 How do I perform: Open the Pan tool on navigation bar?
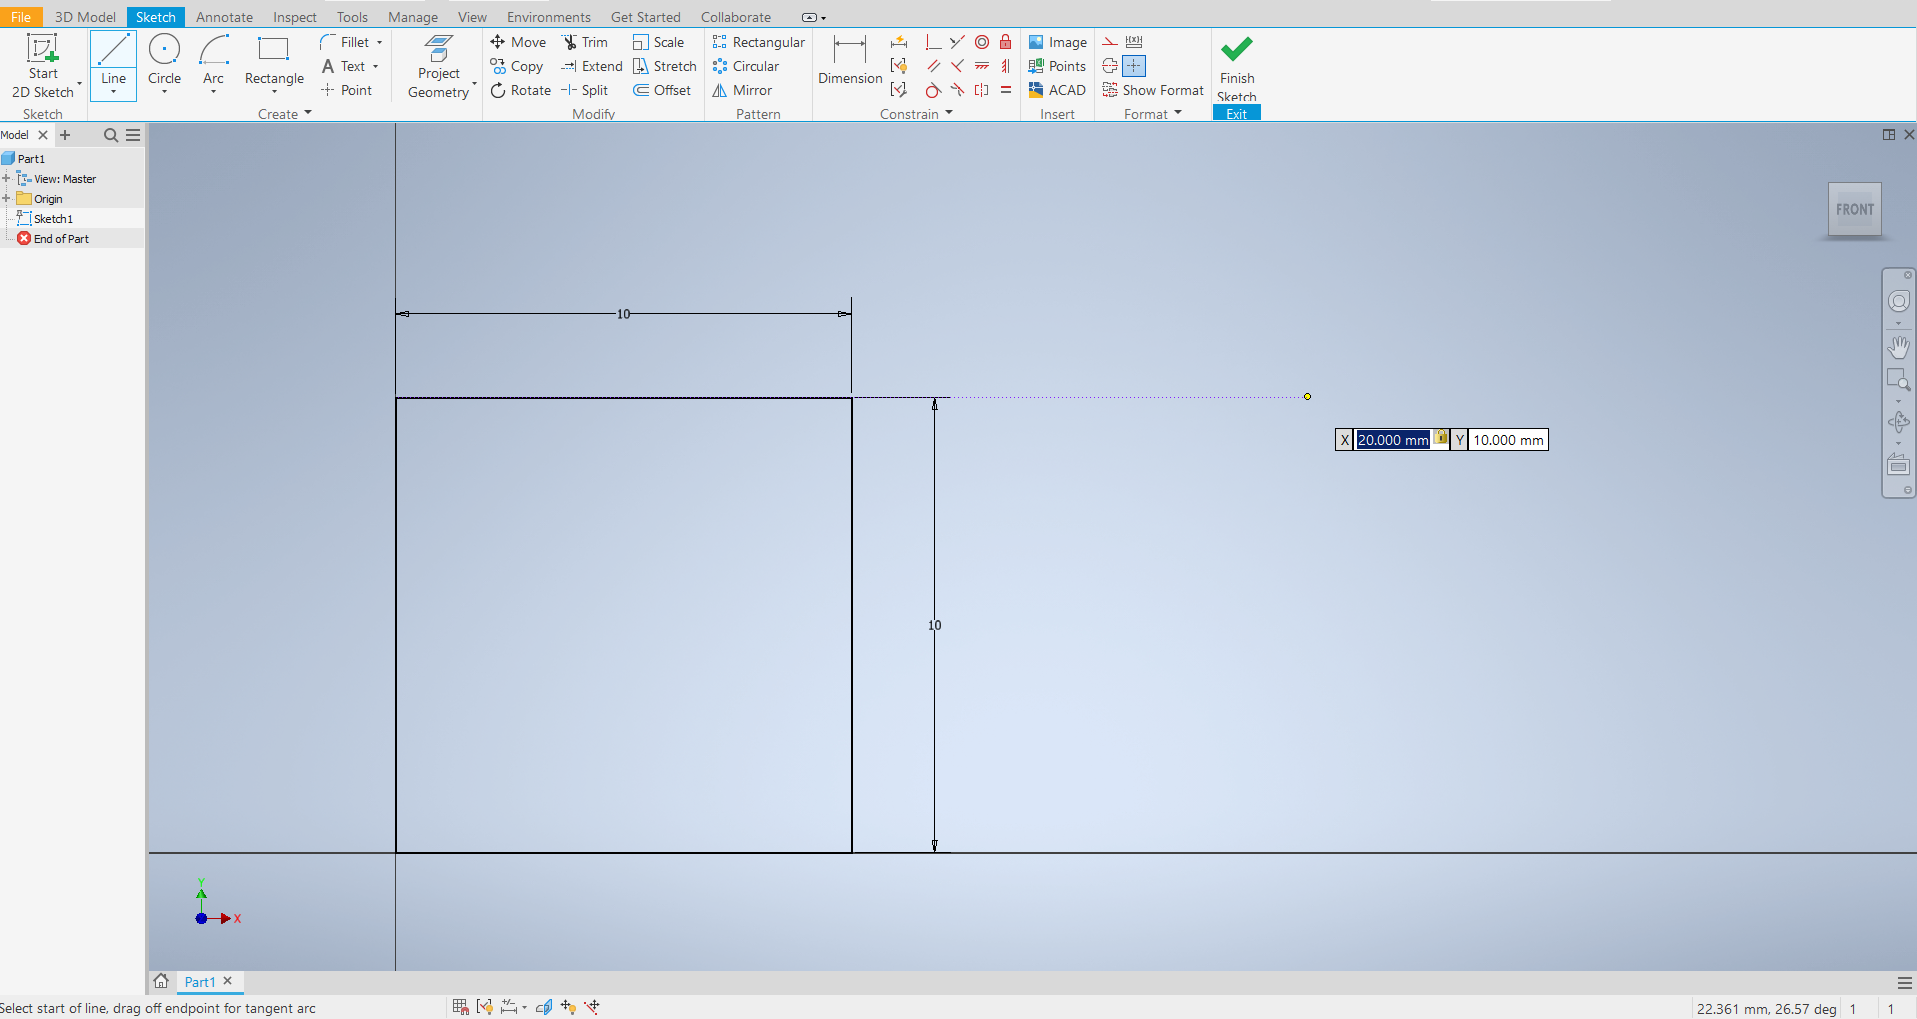[1898, 347]
